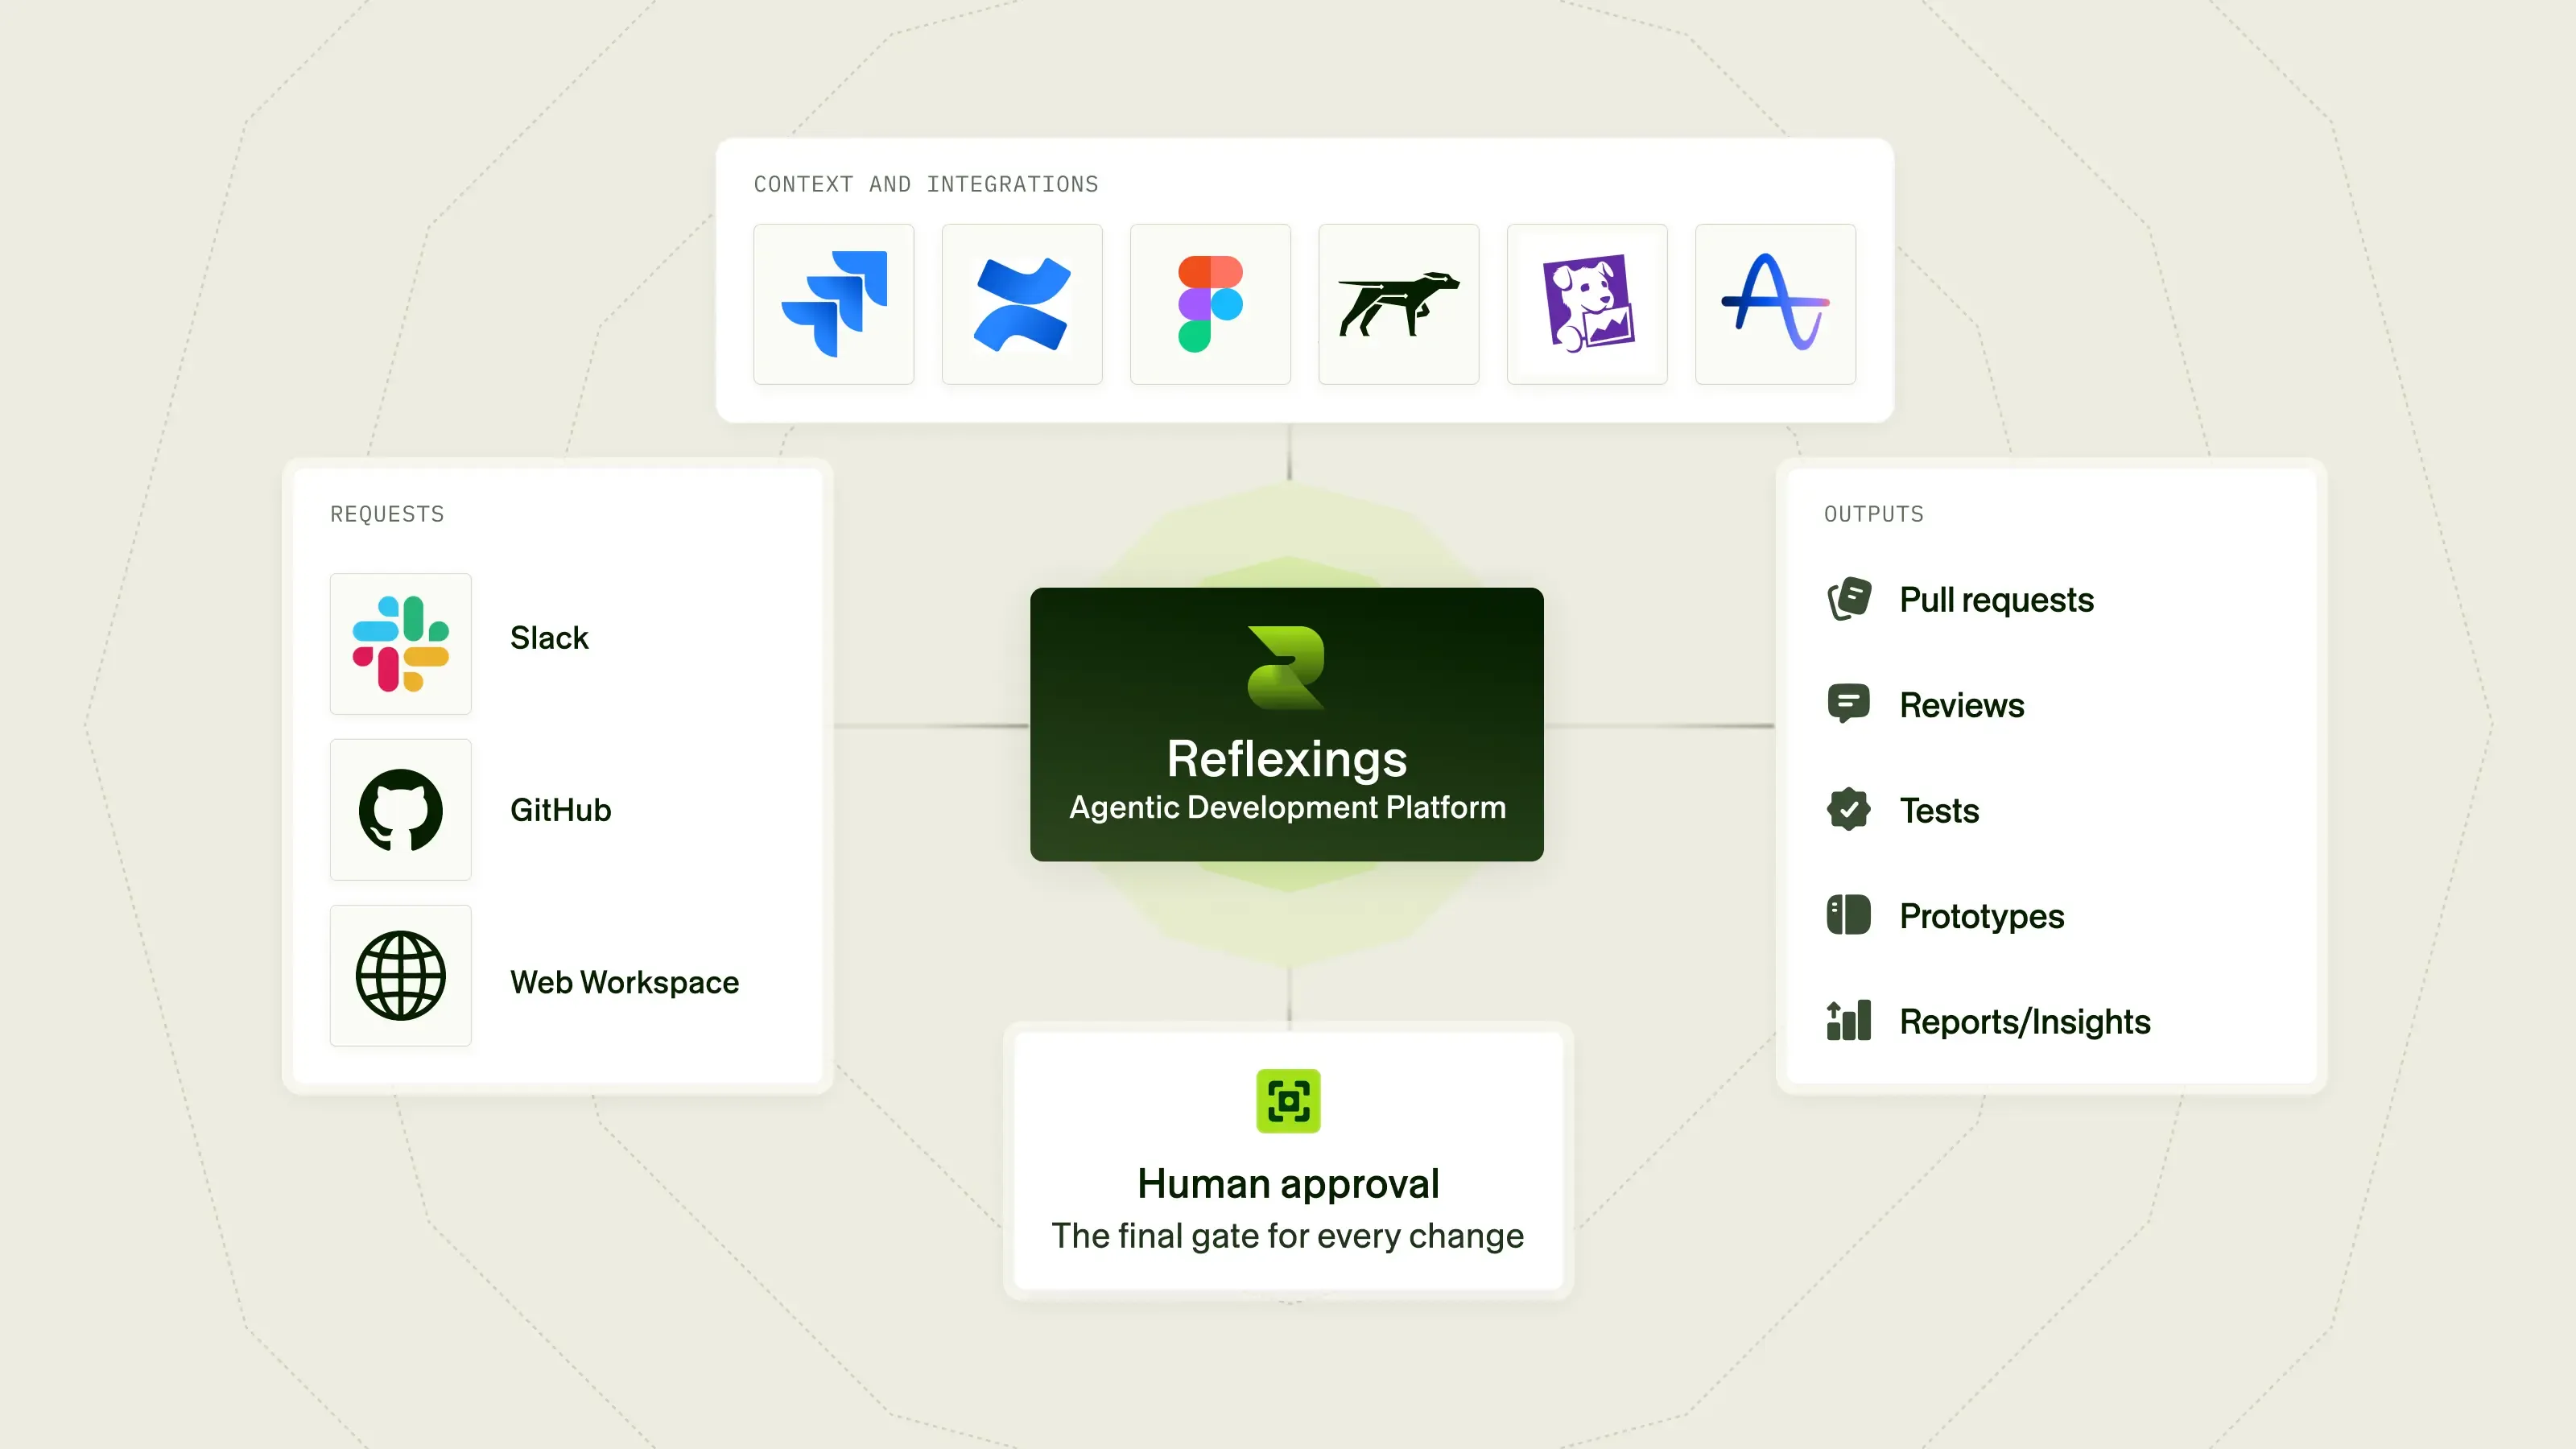2576x1449 pixels.
Task: Open the Datadog integration icon
Action: (1587, 304)
